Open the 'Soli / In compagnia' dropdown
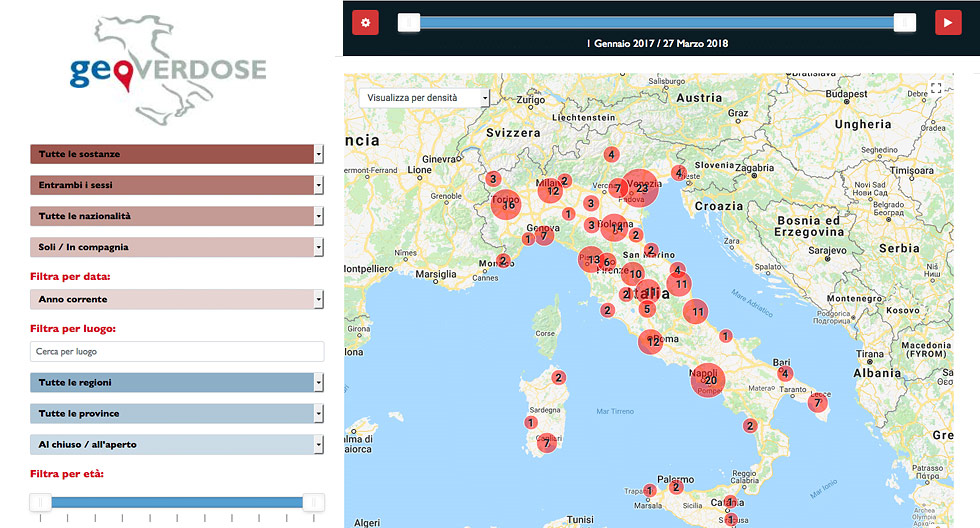980x528 pixels. (177, 247)
